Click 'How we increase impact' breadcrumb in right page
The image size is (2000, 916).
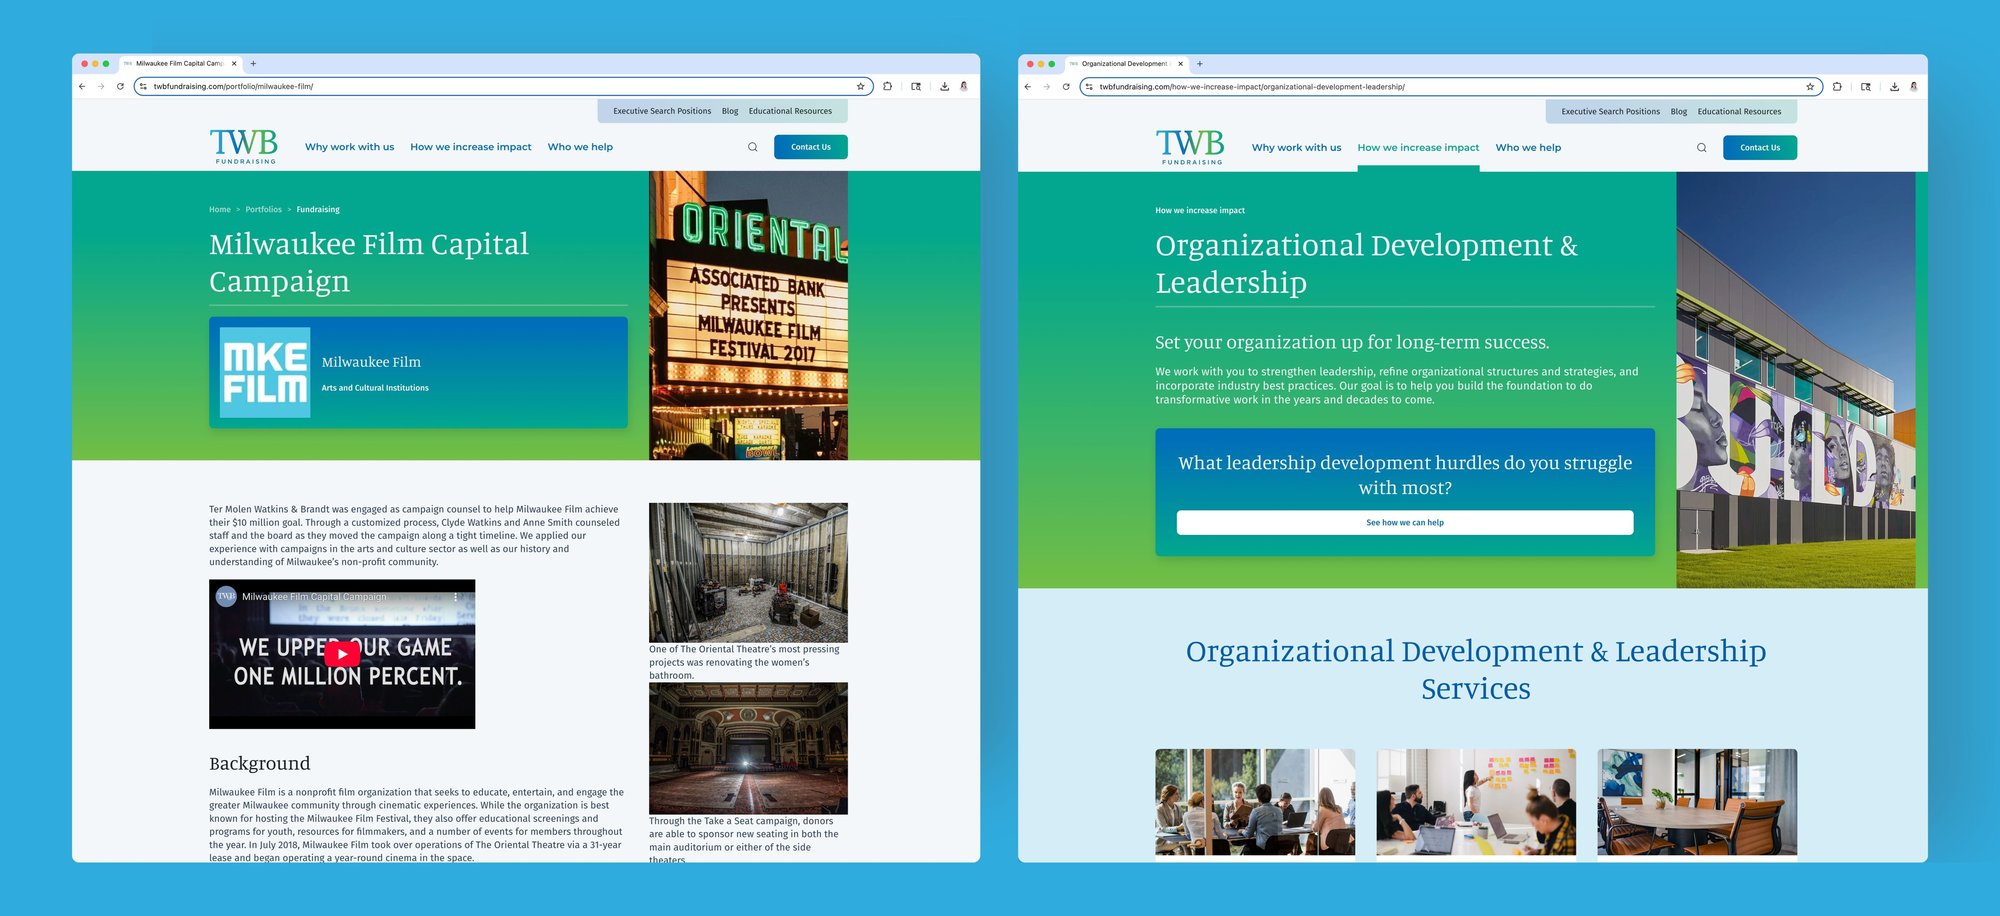point(1200,211)
